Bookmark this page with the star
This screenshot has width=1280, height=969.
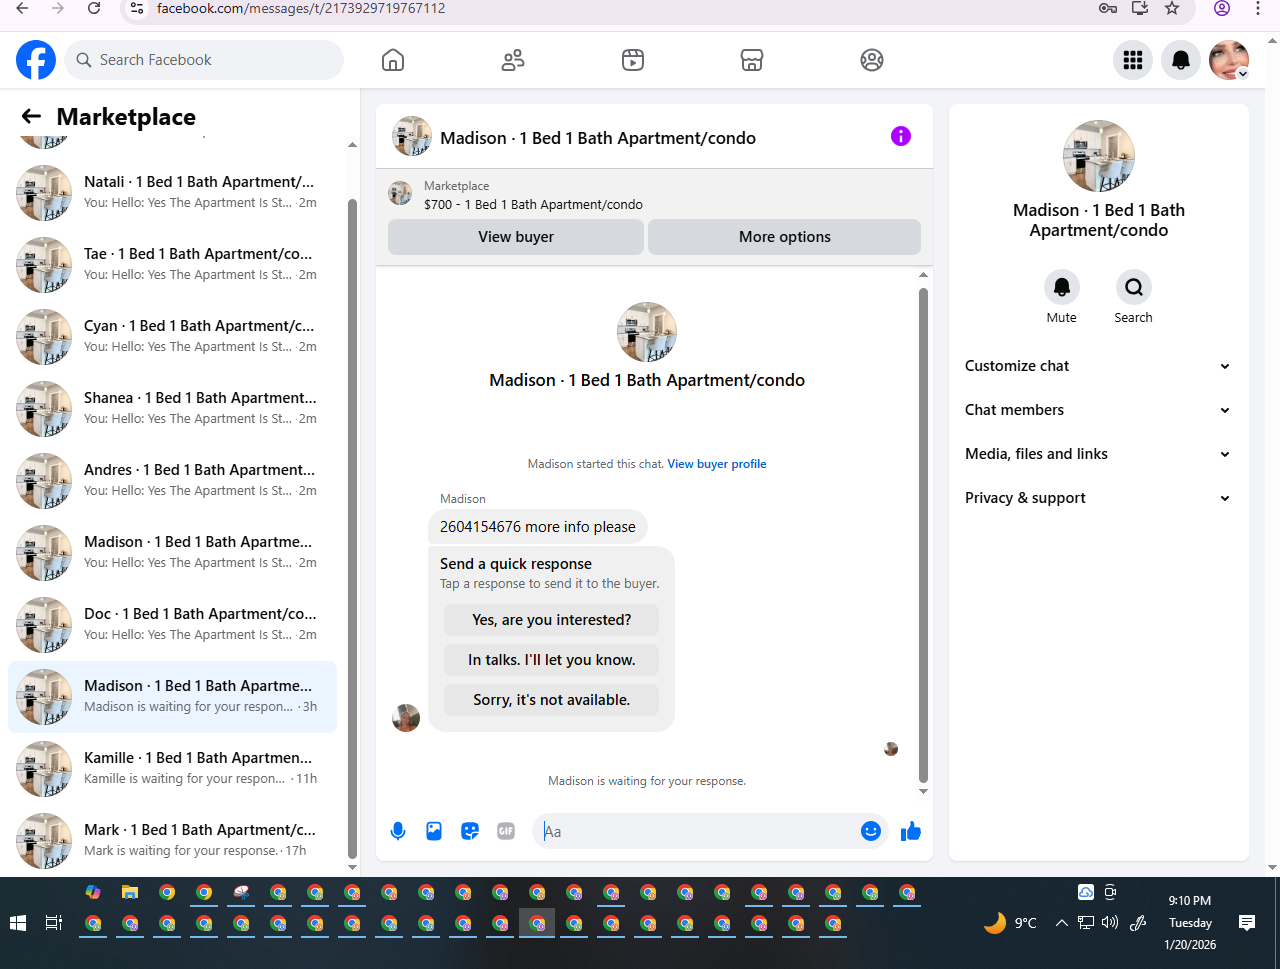tap(1172, 8)
